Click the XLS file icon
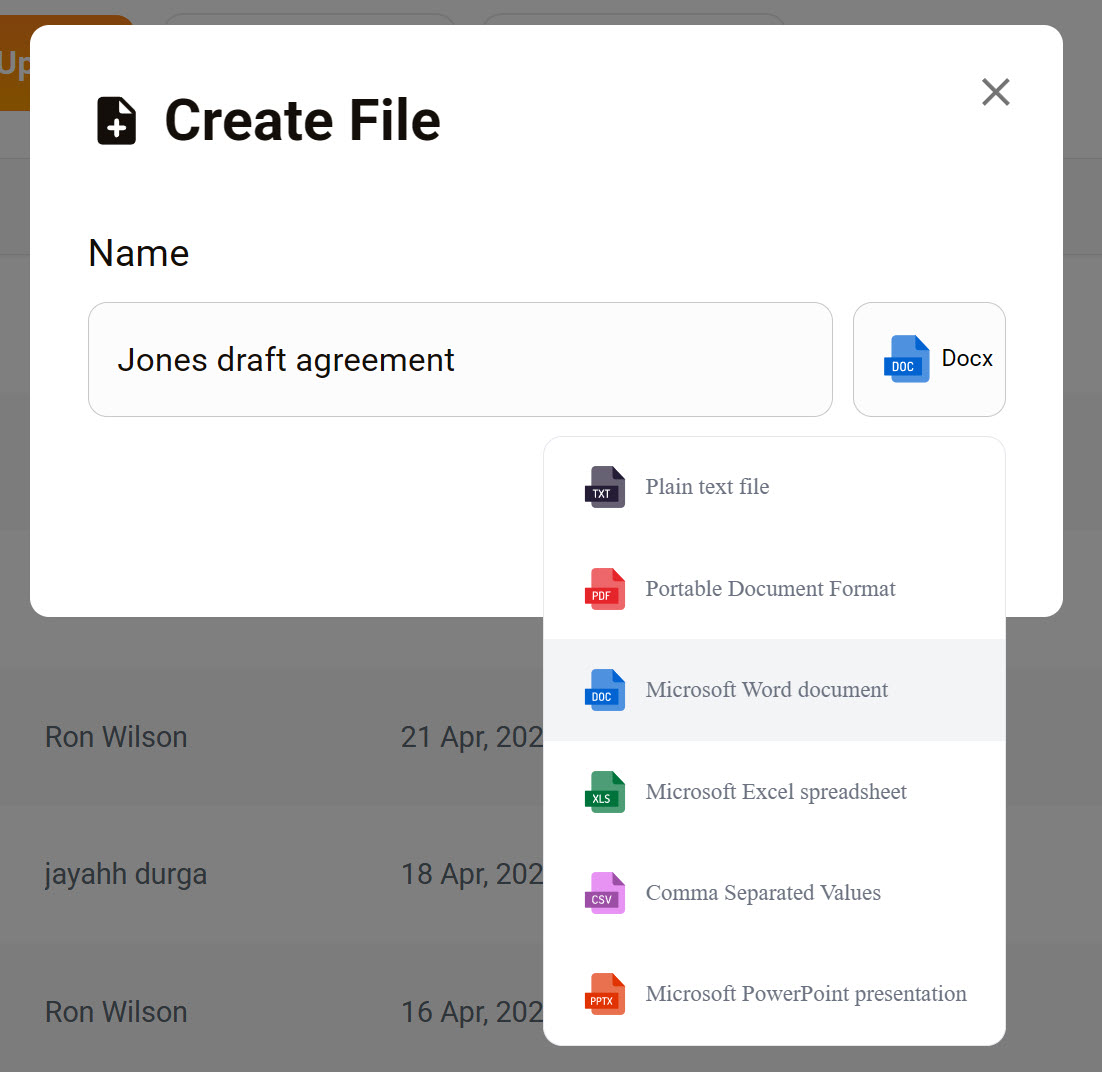The height and width of the screenshot is (1072, 1102). click(x=604, y=792)
